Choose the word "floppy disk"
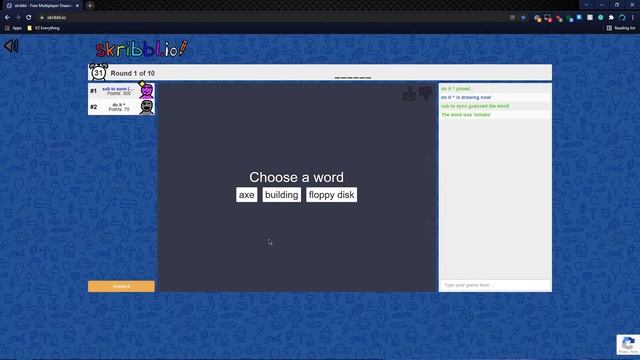This screenshot has width=640, height=360. point(331,195)
